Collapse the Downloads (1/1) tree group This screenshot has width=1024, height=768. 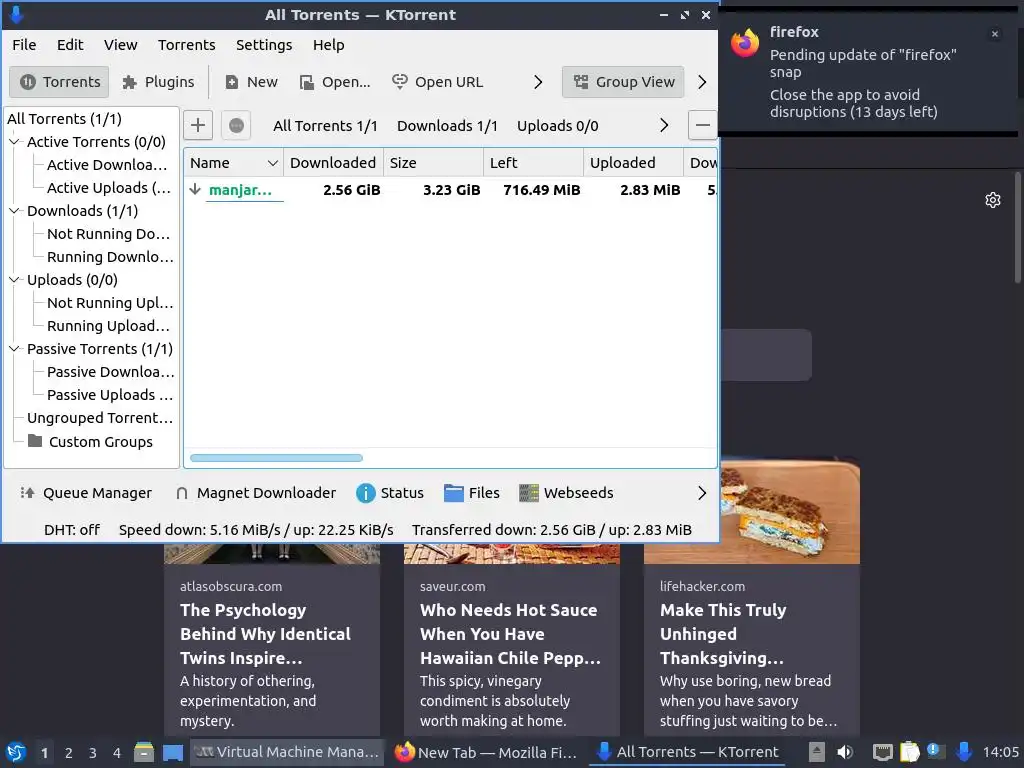point(14,211)
